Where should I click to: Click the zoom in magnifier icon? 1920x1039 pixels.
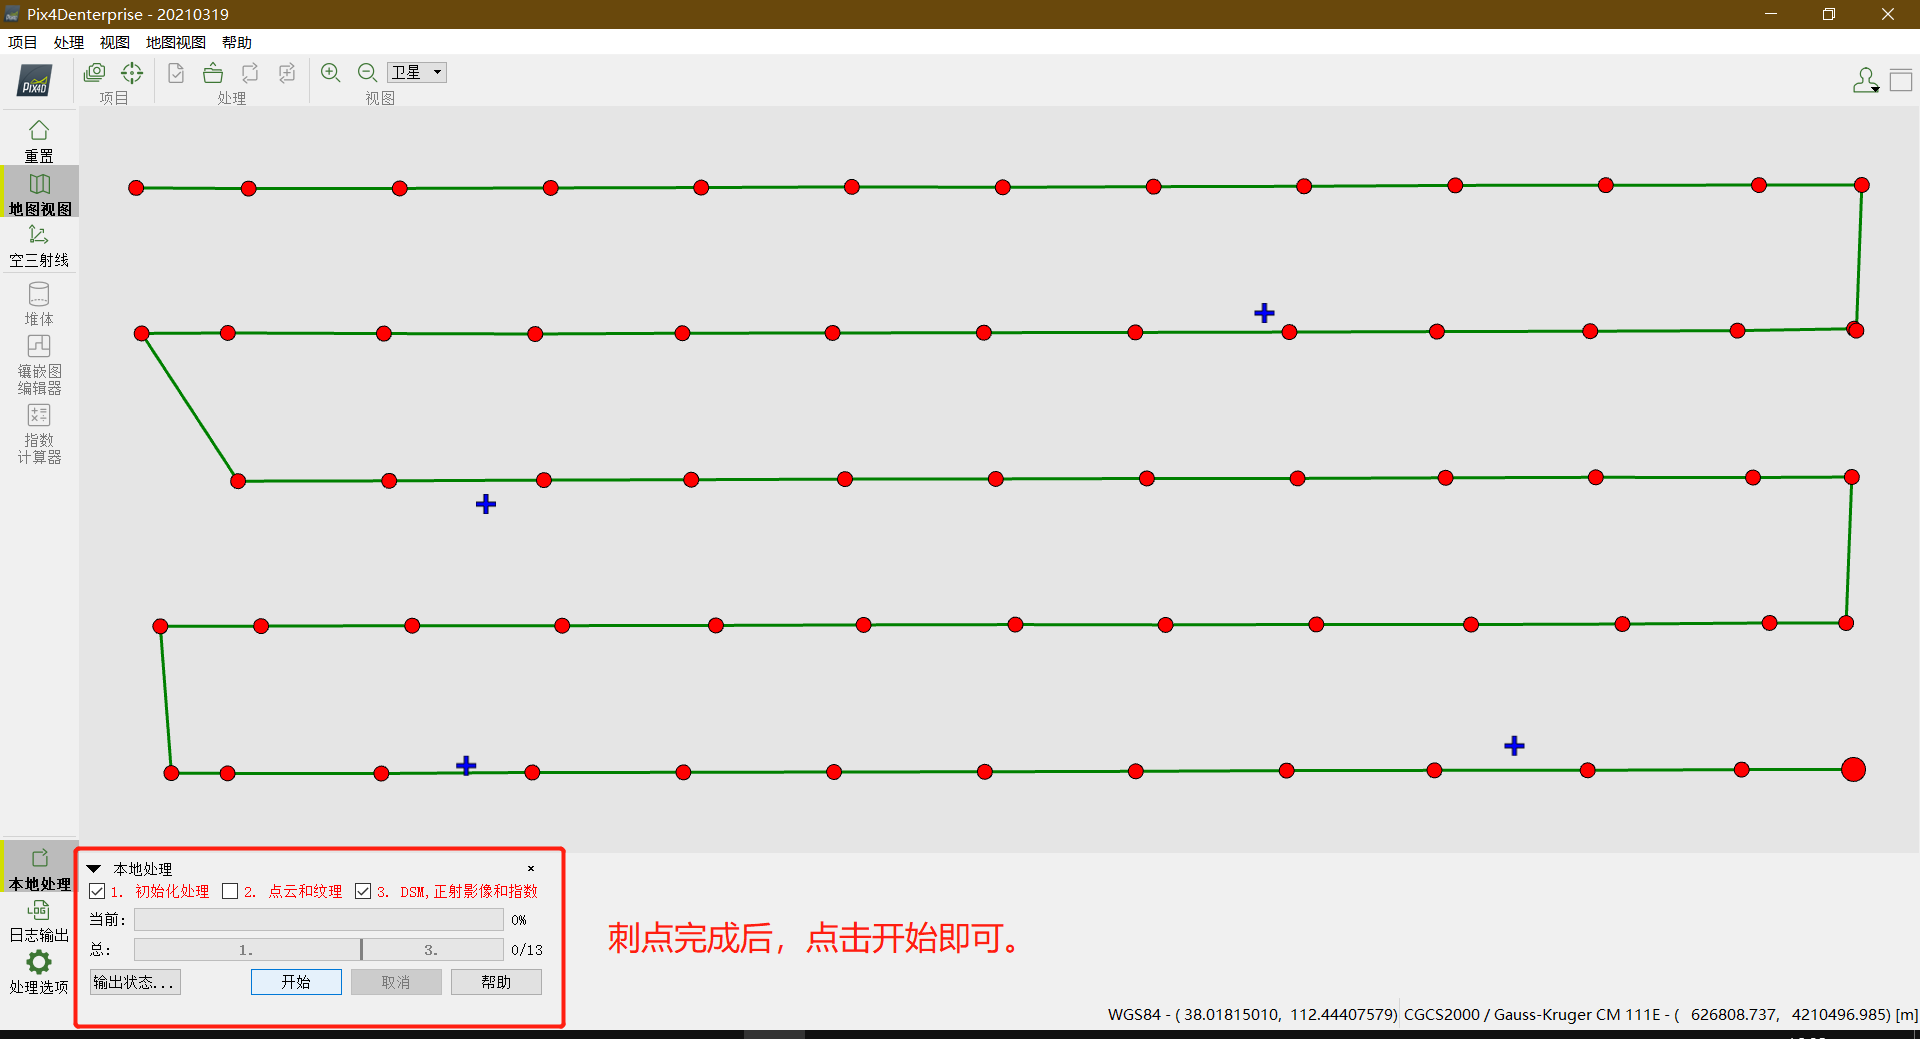(x=331, y=72)
